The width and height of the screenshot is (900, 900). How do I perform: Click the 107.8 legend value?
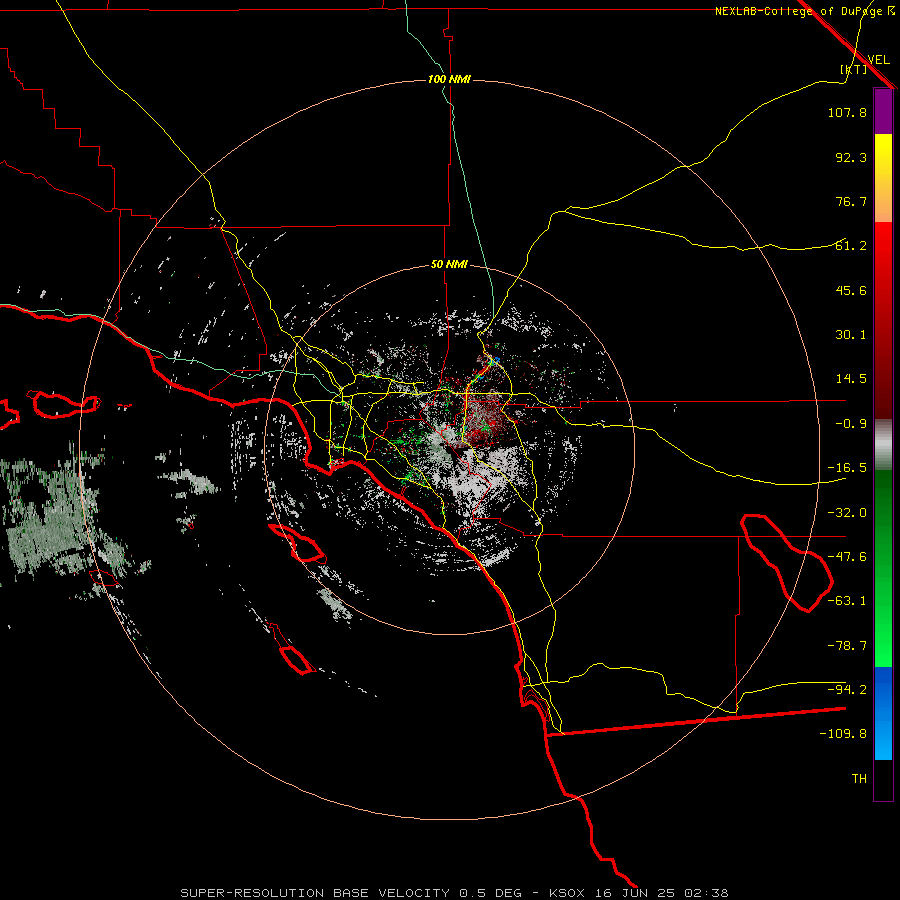847,112
